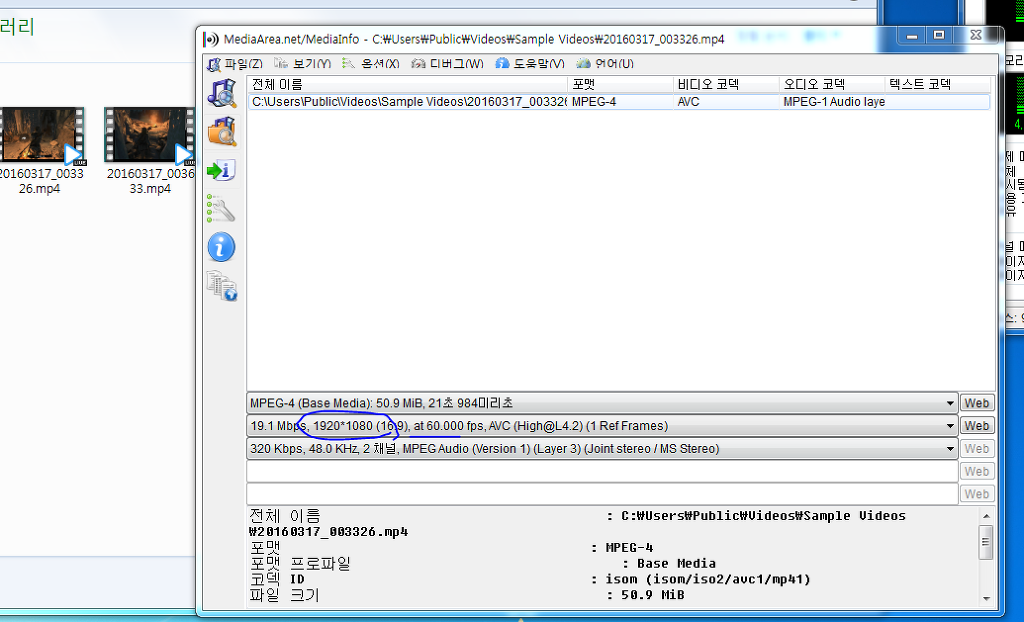Click the details pane scroll down arrow
The width and height of the screenshot is (1024, 622).
(986, 598)
